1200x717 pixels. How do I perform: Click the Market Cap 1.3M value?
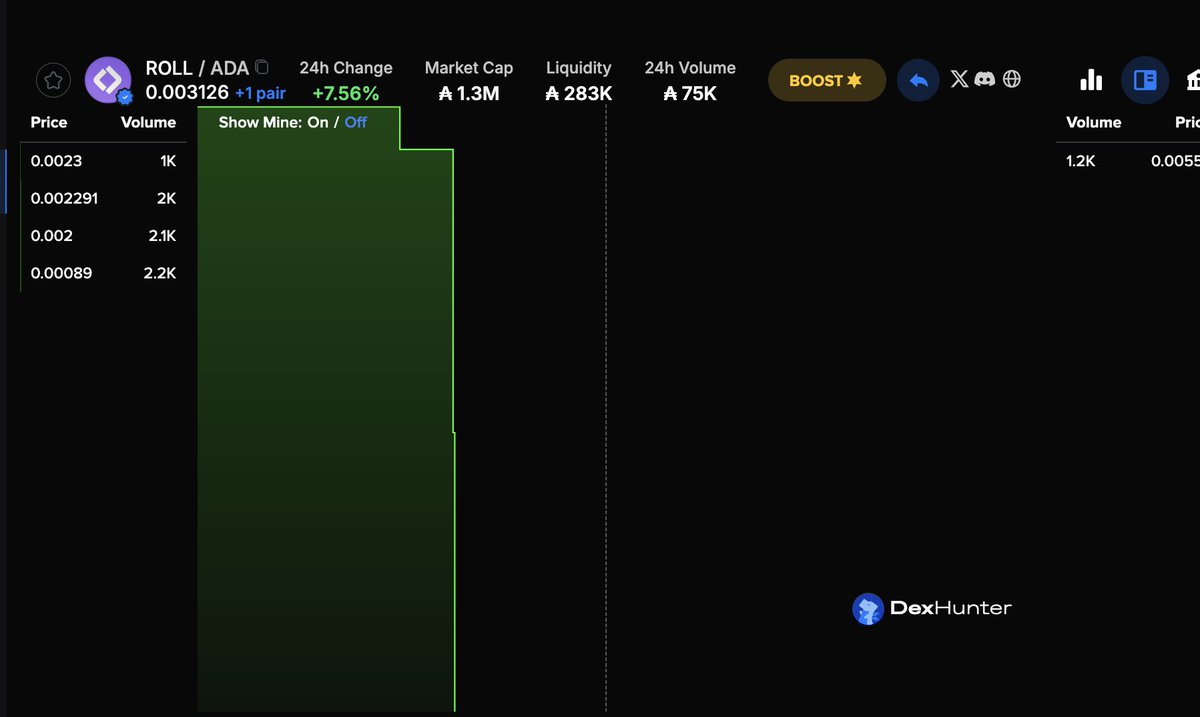coord(469,94)
